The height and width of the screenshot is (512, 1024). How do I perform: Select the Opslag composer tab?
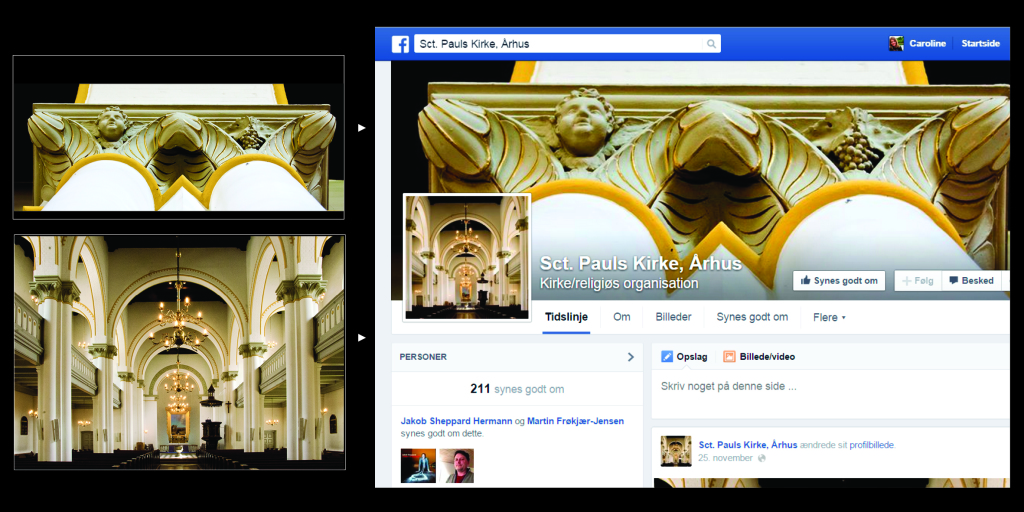(x=684, y=357)
